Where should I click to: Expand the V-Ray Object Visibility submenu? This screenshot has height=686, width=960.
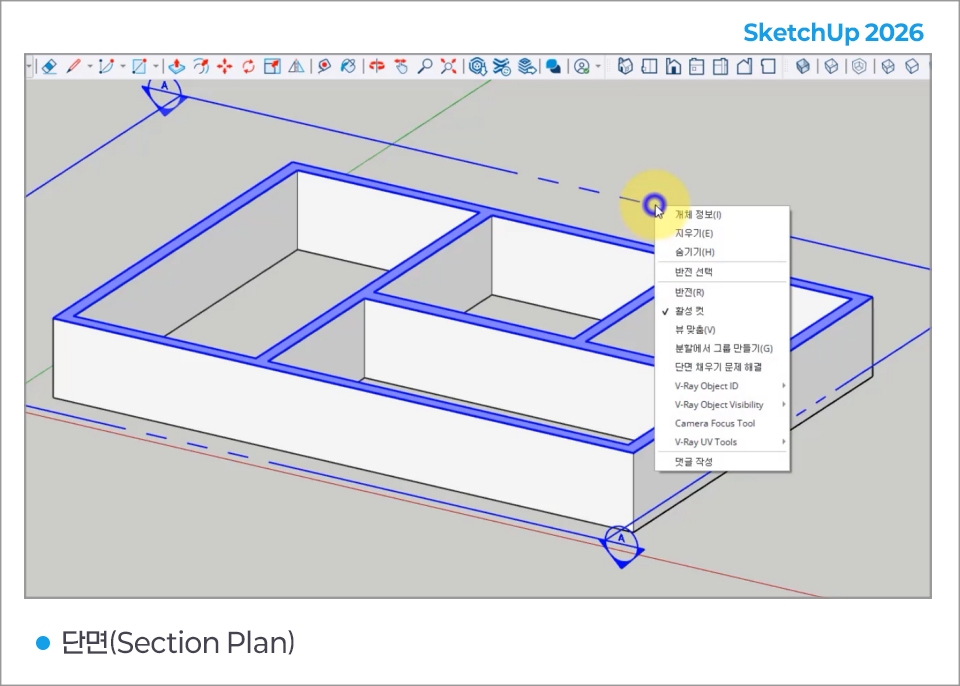point(722,405)
